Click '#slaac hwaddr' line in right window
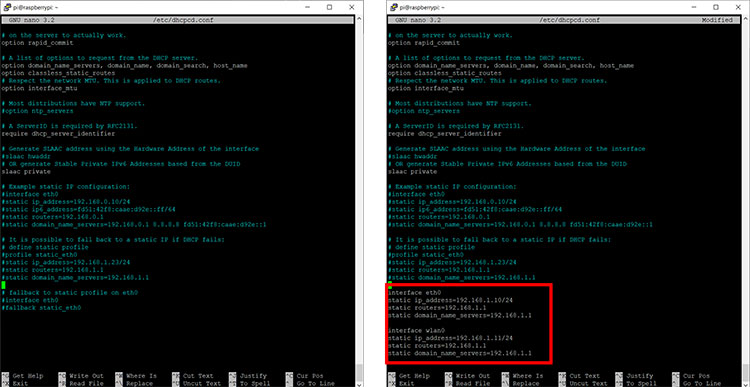This screenshot has width=750, height=387. [x=412, y=156]
